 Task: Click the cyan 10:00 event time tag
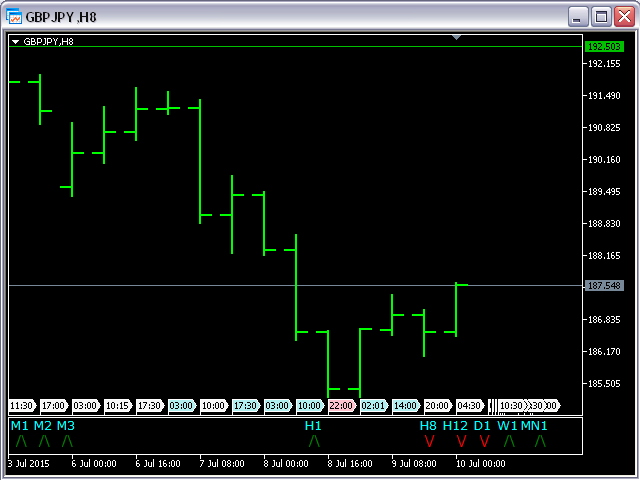[311, 406]
